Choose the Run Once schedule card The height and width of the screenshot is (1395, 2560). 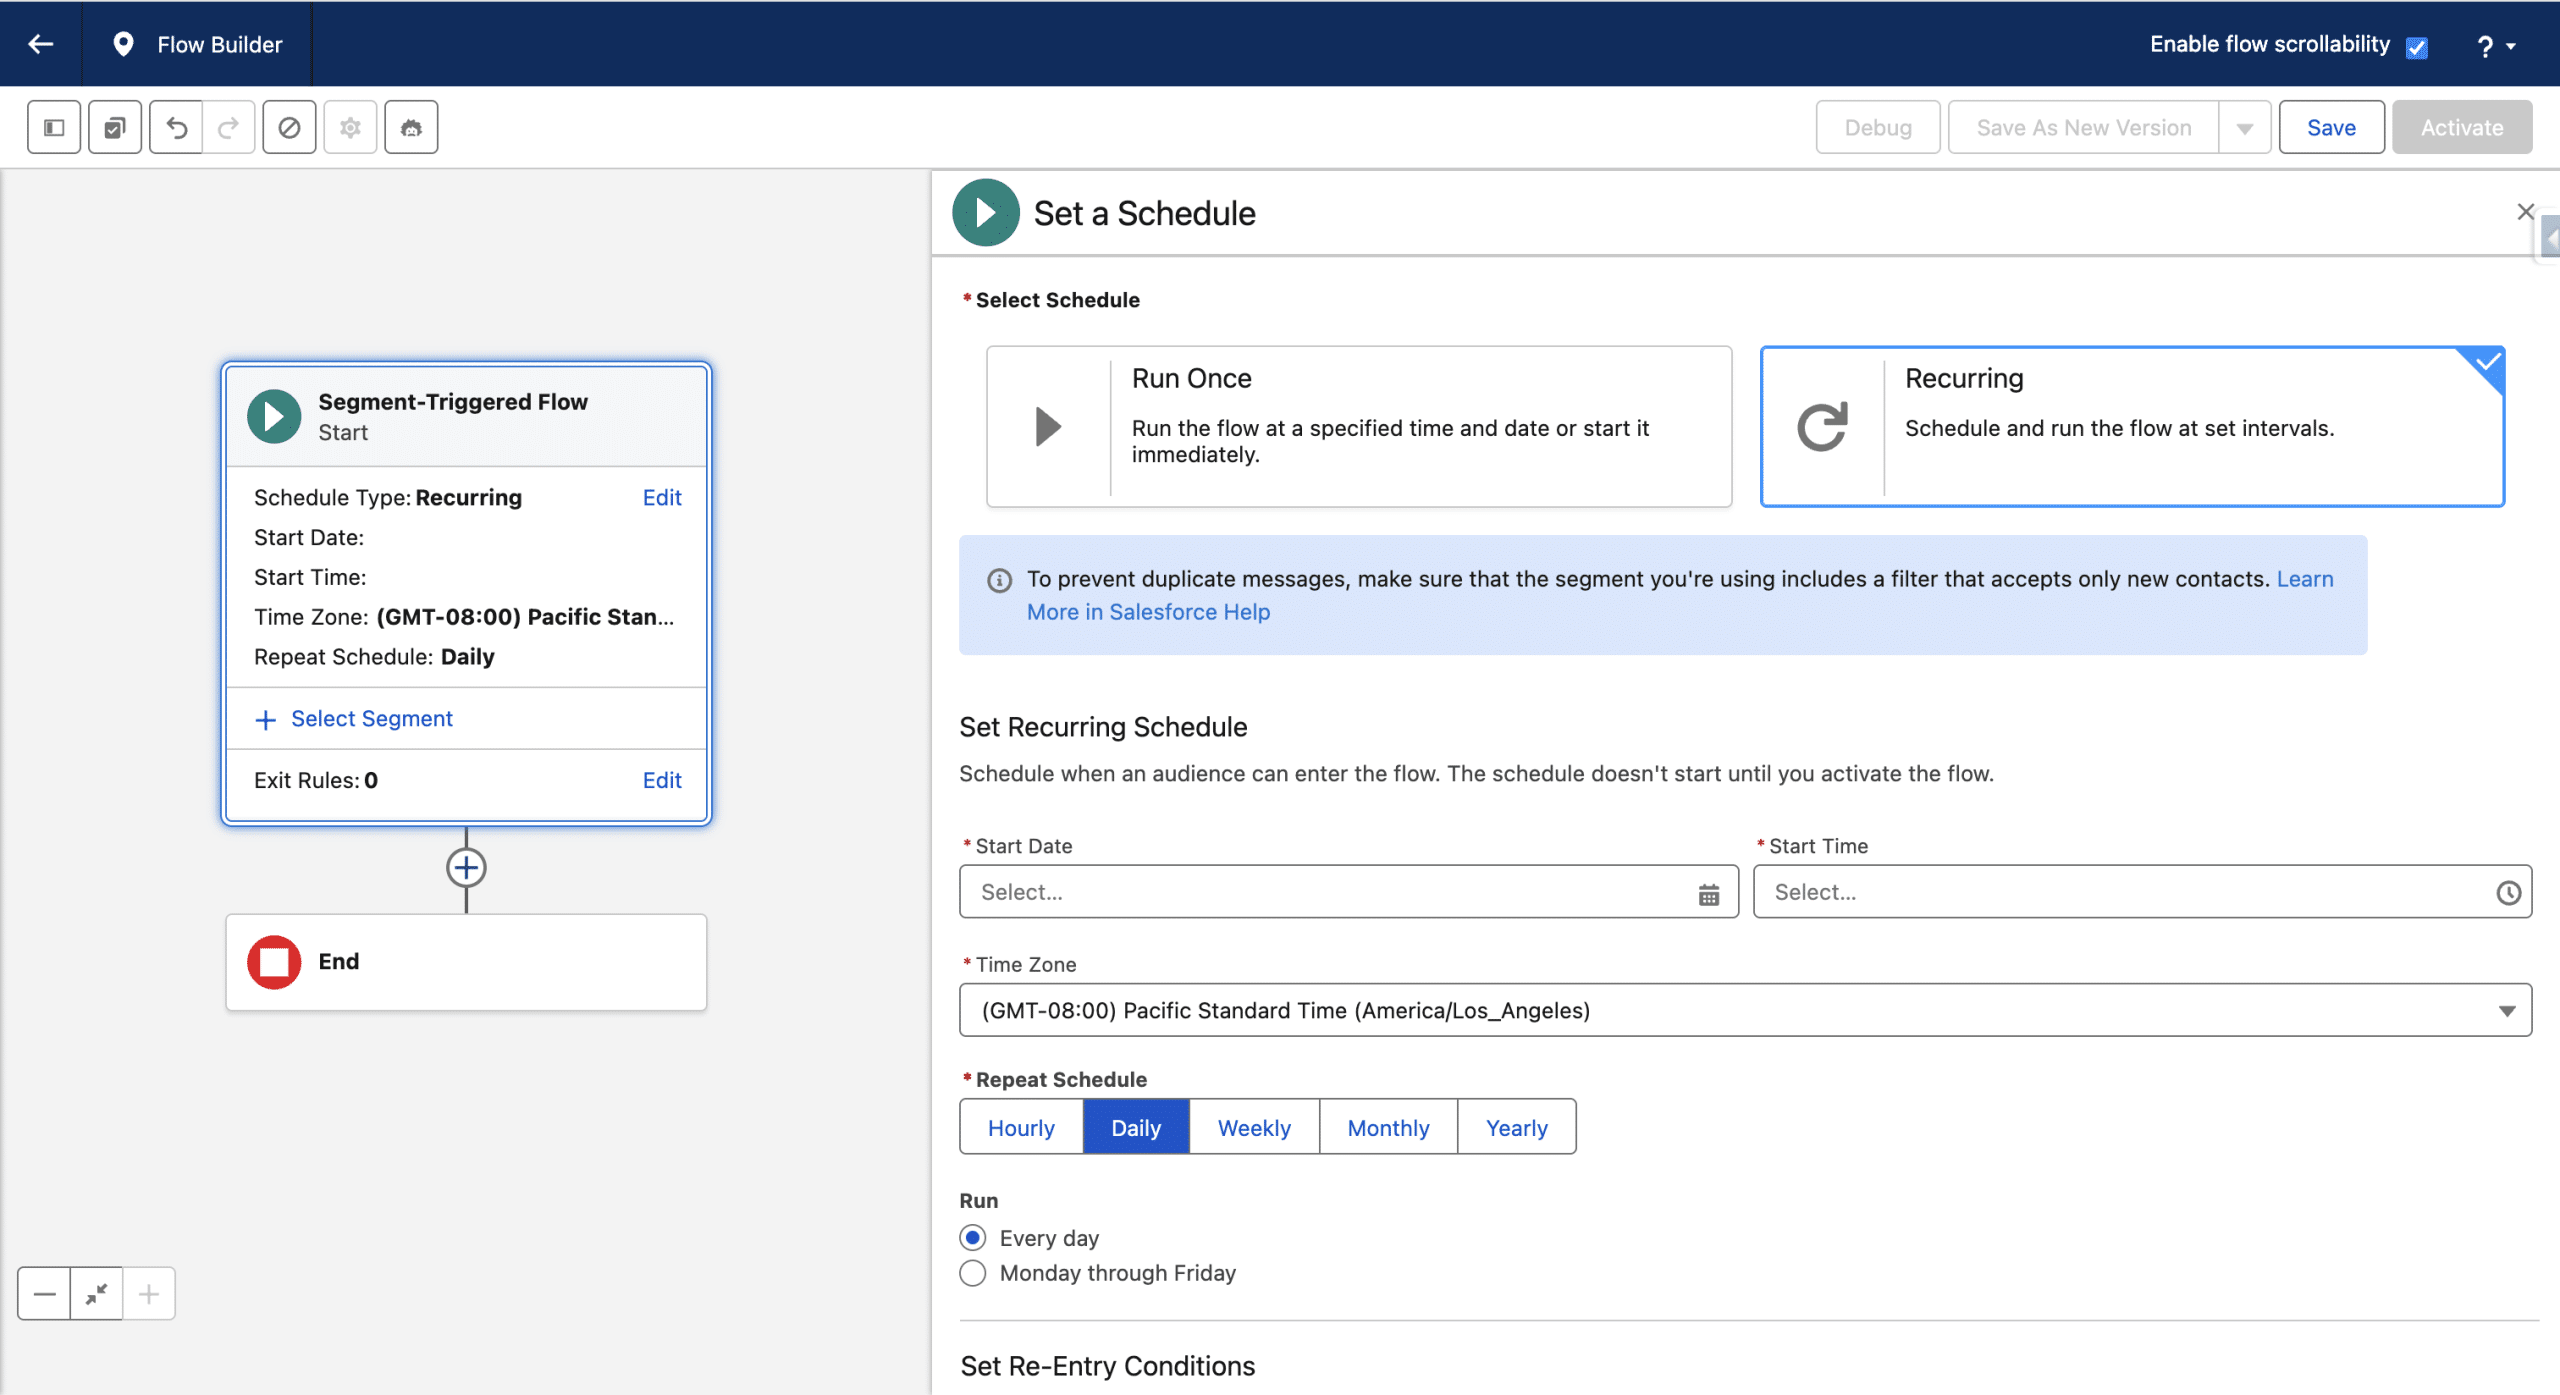[x=1358, y=426]
